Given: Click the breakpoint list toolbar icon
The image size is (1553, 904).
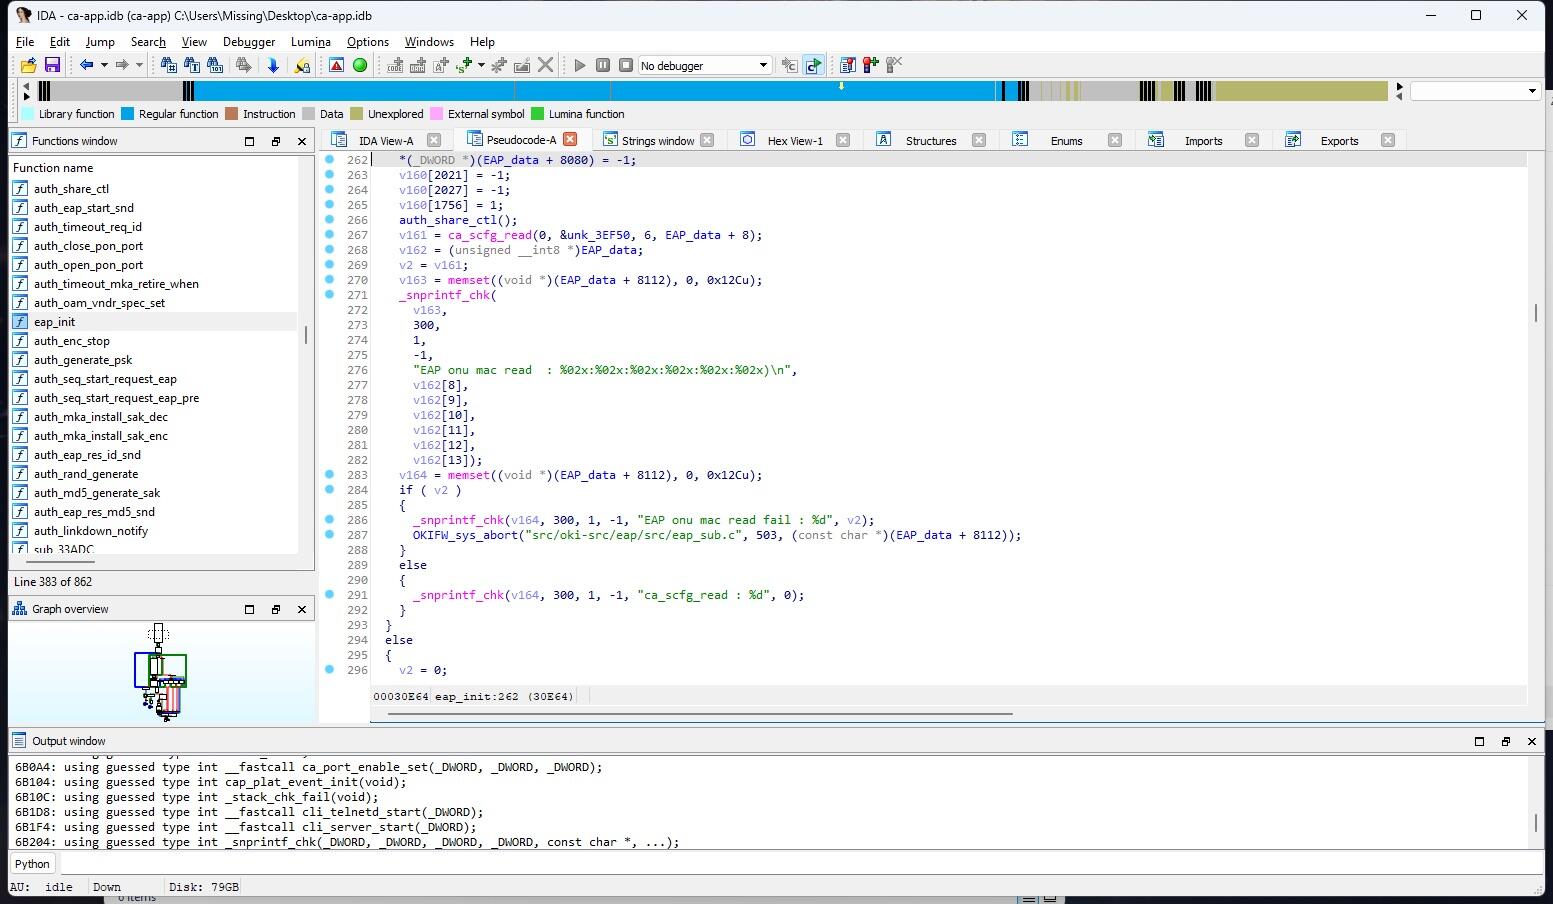Looking at the screenshot, I should 847,66.
